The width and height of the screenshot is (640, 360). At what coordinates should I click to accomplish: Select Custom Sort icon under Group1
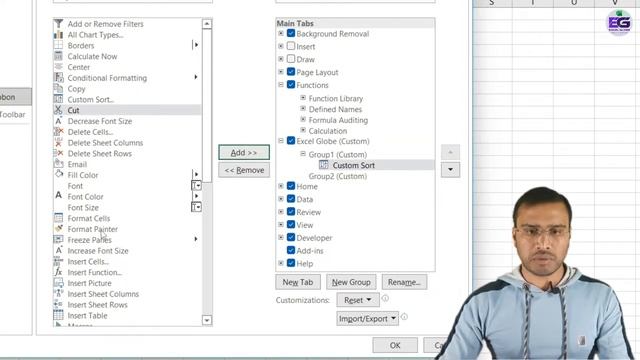click(x=324, y=165)
